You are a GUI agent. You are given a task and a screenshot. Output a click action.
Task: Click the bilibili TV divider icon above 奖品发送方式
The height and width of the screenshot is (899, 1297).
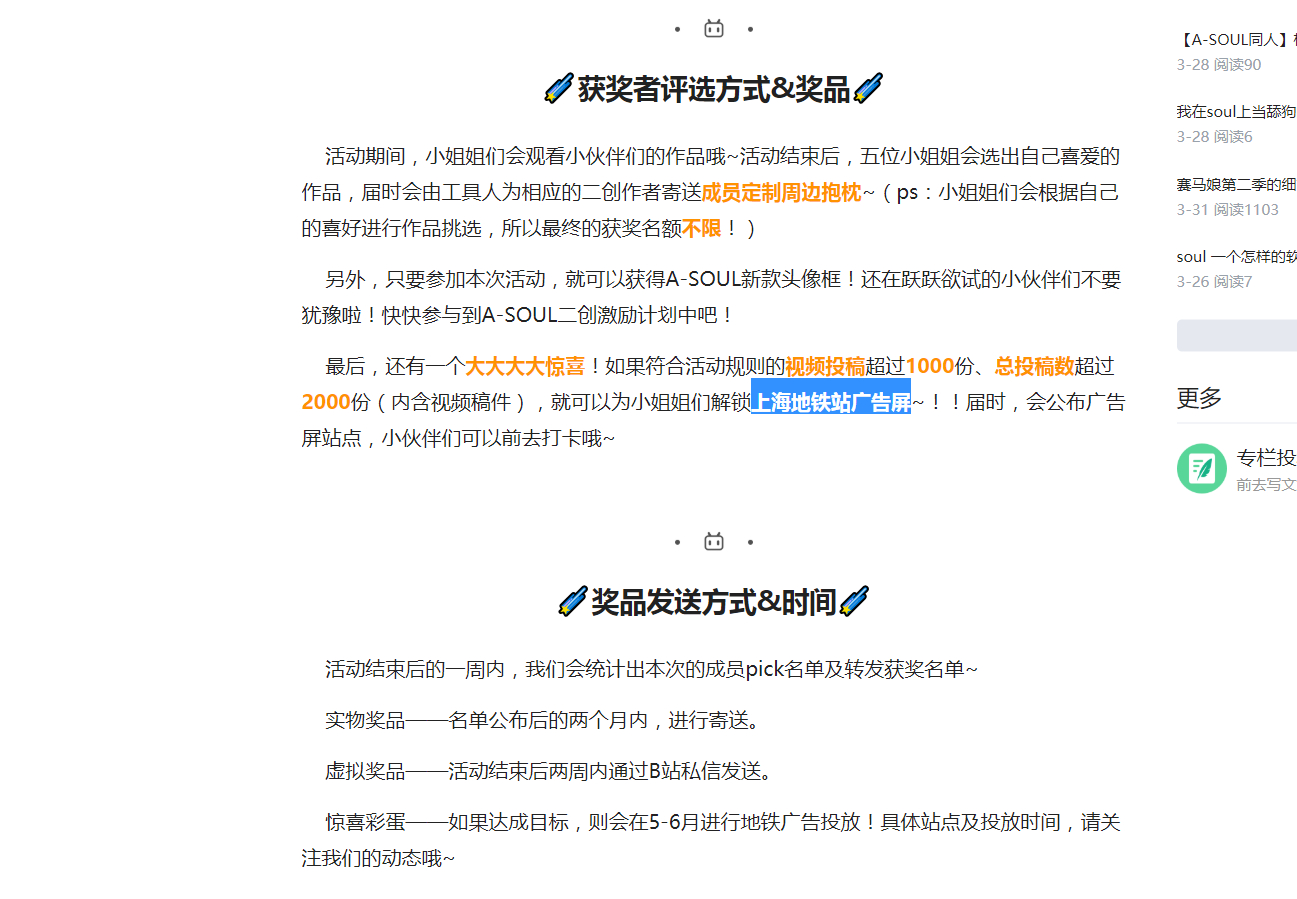(714, 542)
